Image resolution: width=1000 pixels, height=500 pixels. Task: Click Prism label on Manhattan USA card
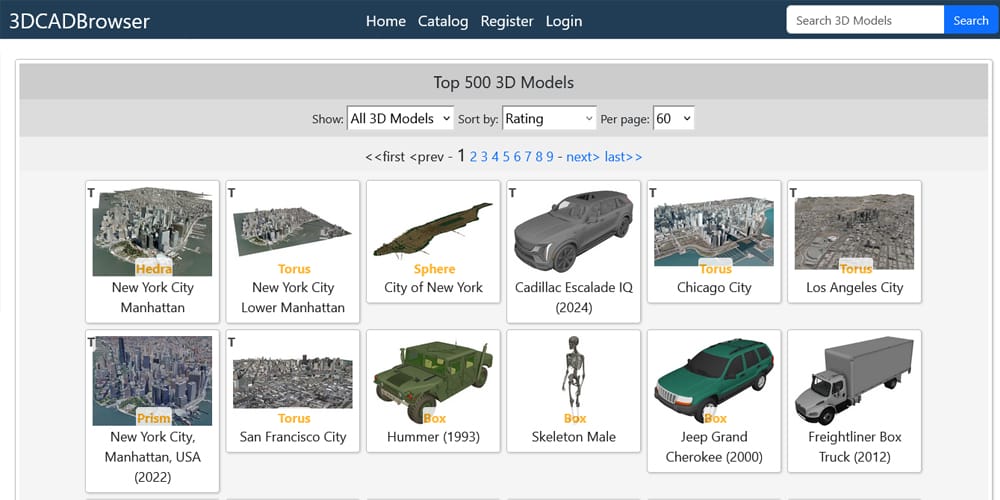[x=154, y=418]
